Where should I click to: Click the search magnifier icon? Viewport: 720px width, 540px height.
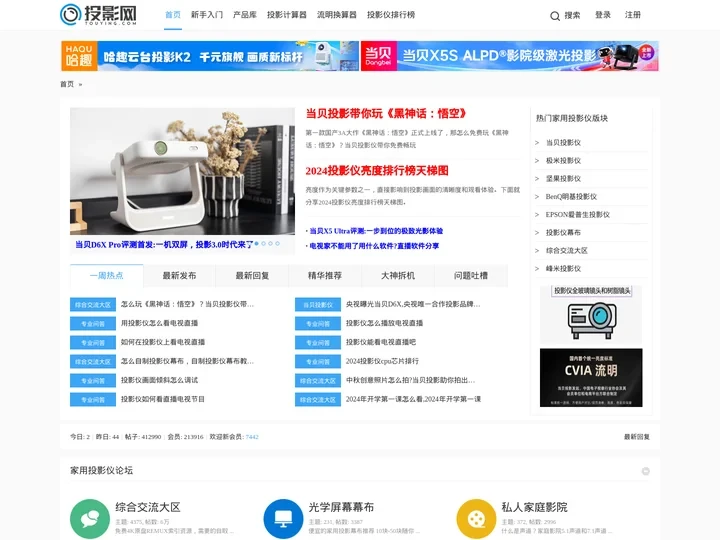click(555, 16)
